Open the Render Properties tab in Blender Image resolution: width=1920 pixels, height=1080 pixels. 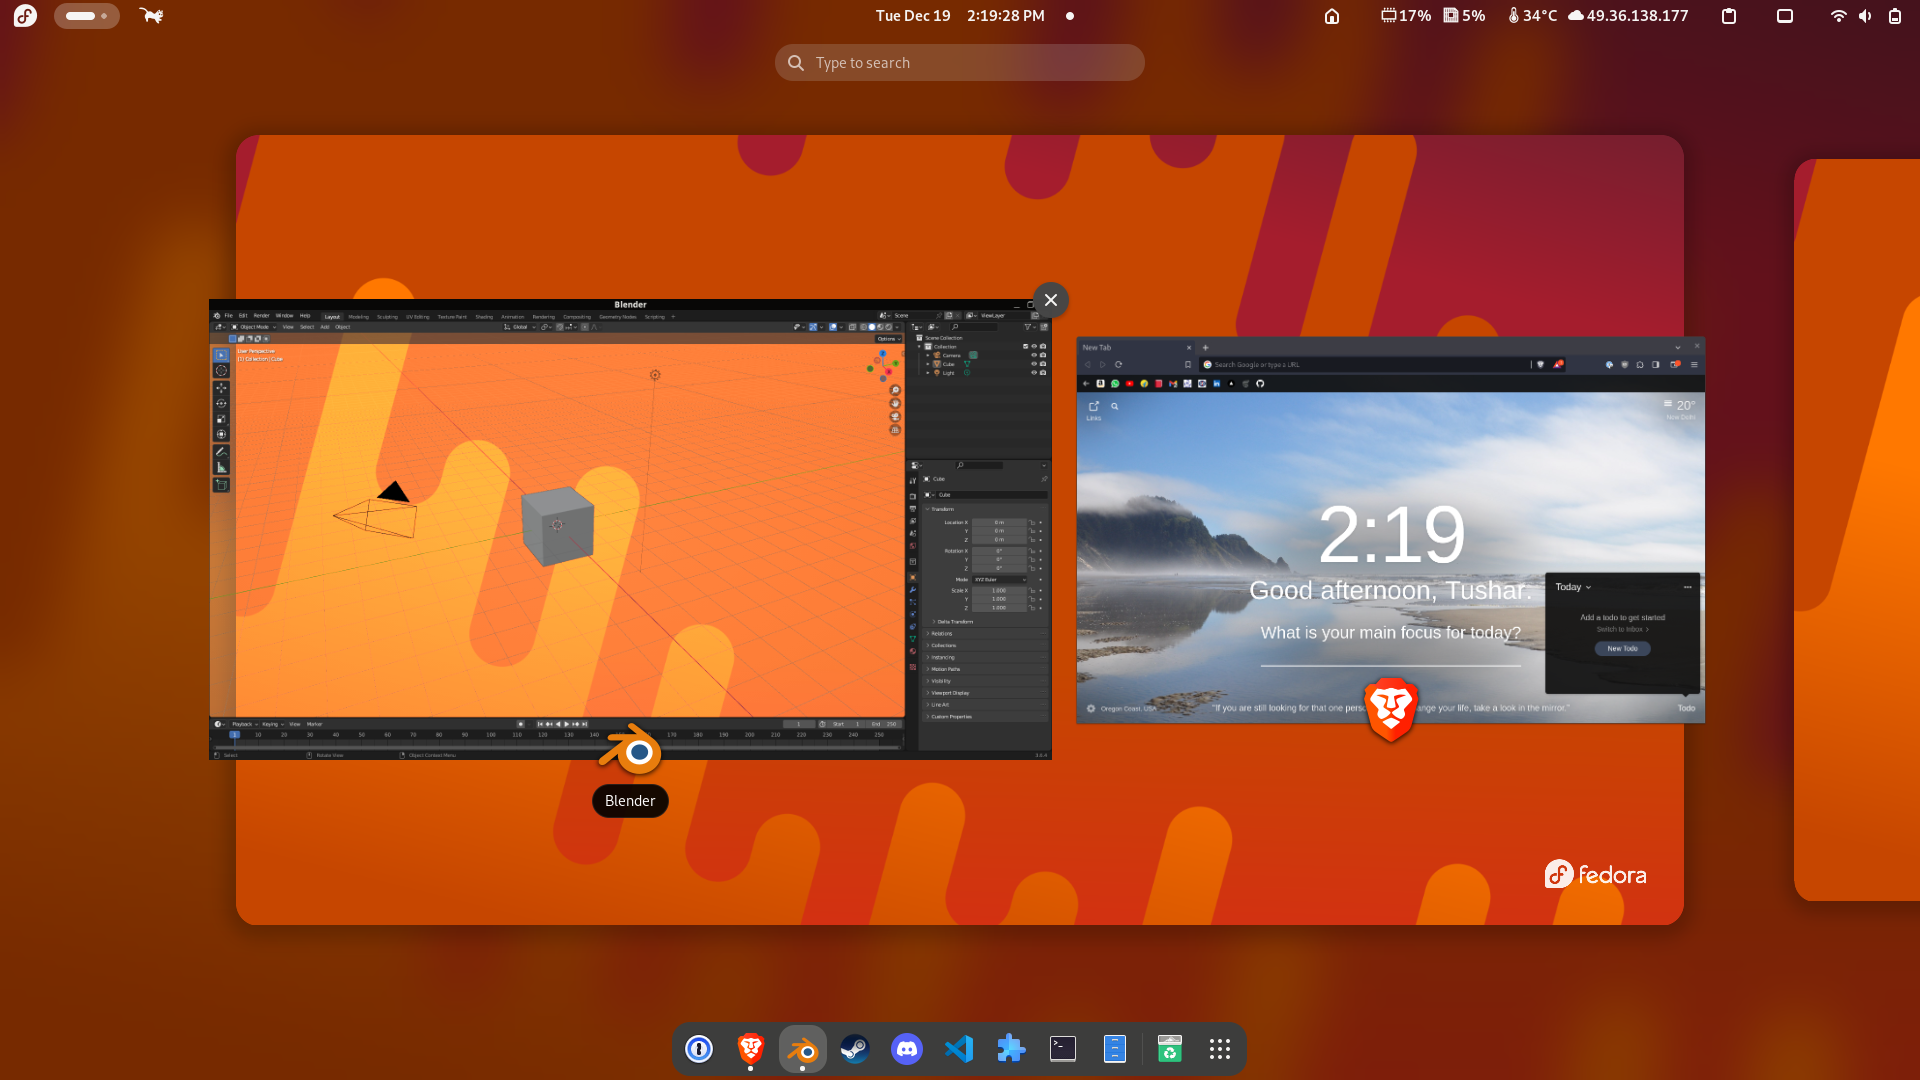(x=913, y=495)
